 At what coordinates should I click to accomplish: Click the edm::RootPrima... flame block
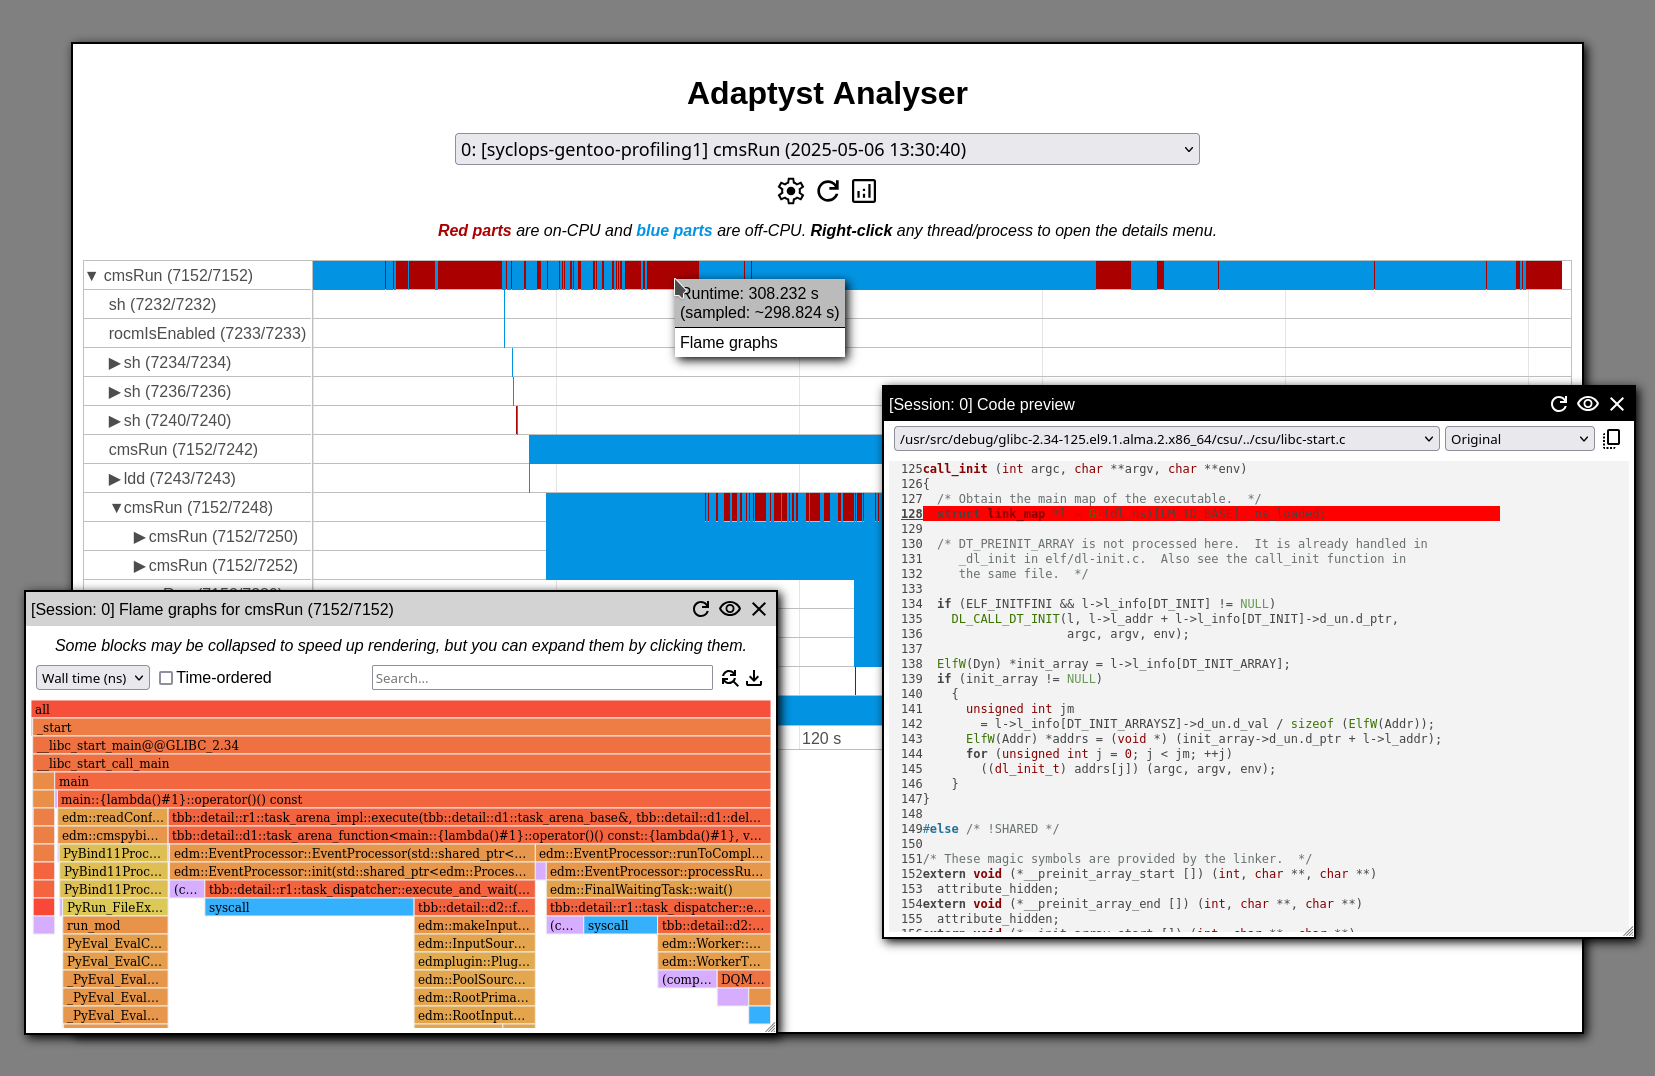click(475, 997)
